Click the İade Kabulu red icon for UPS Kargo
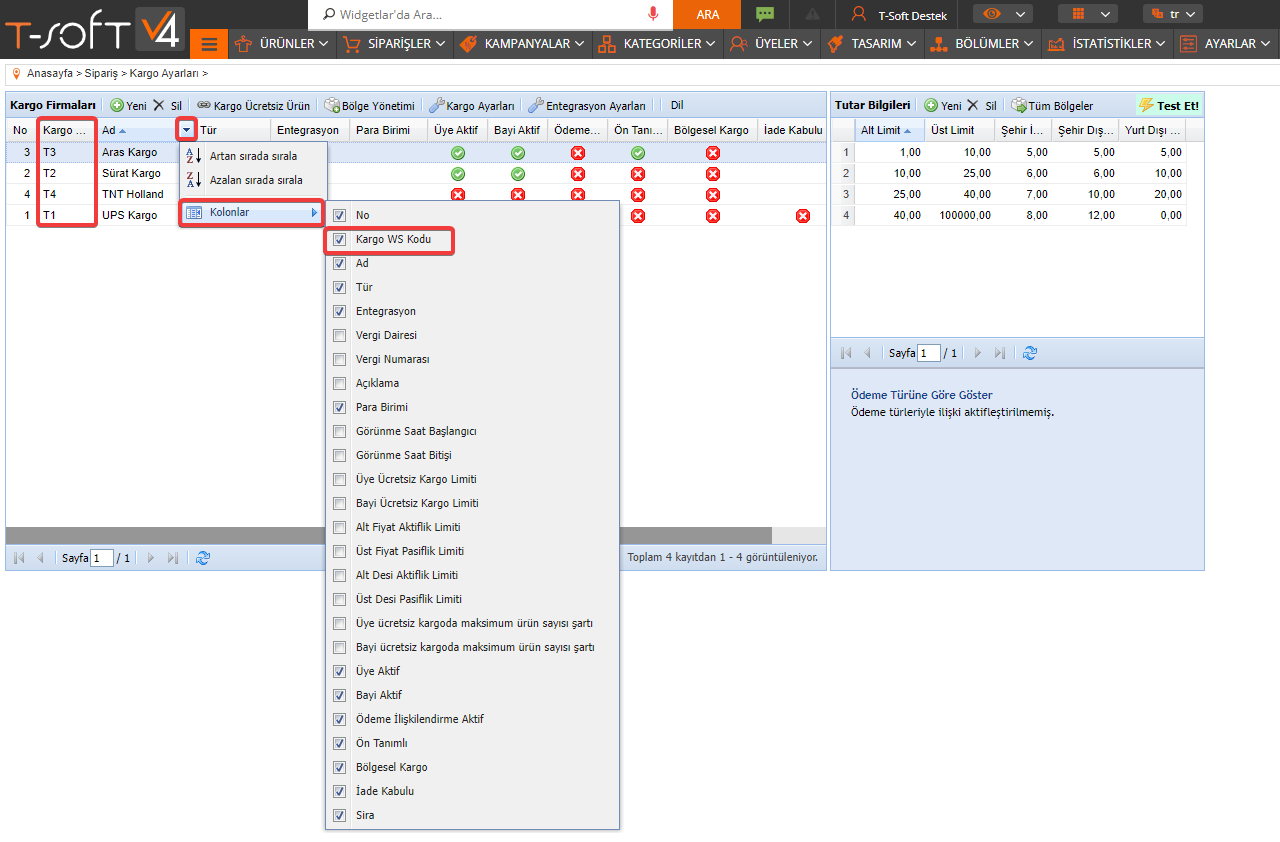Image resolution: width=1280 pixels, height=842 pixels. (x=803, y=216)
